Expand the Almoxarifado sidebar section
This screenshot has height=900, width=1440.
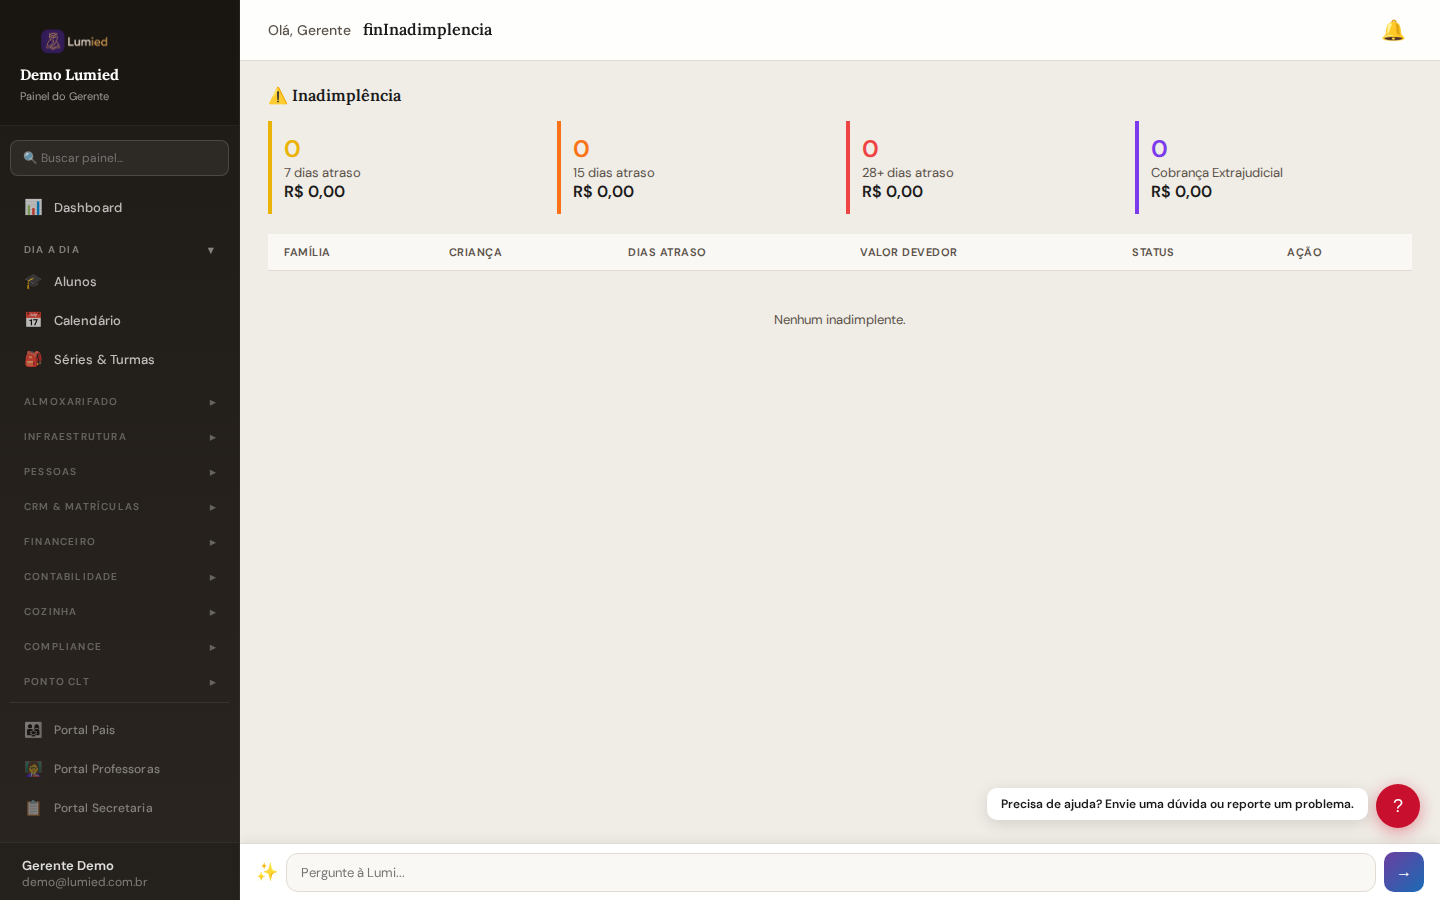tap(119, 402)
